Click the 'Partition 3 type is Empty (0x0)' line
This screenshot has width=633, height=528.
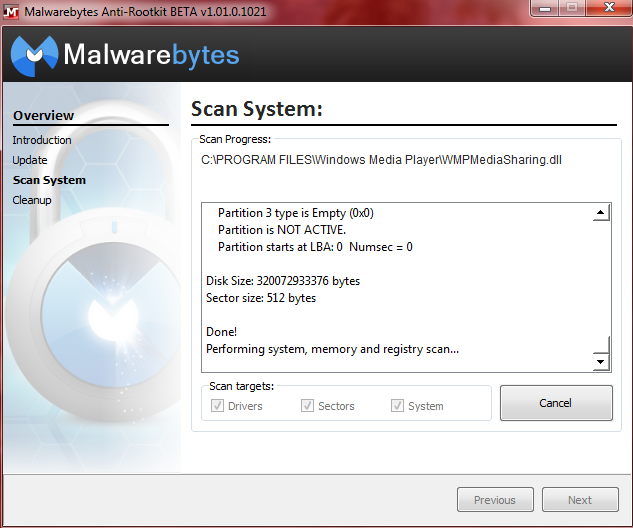[x=296, y=213]
